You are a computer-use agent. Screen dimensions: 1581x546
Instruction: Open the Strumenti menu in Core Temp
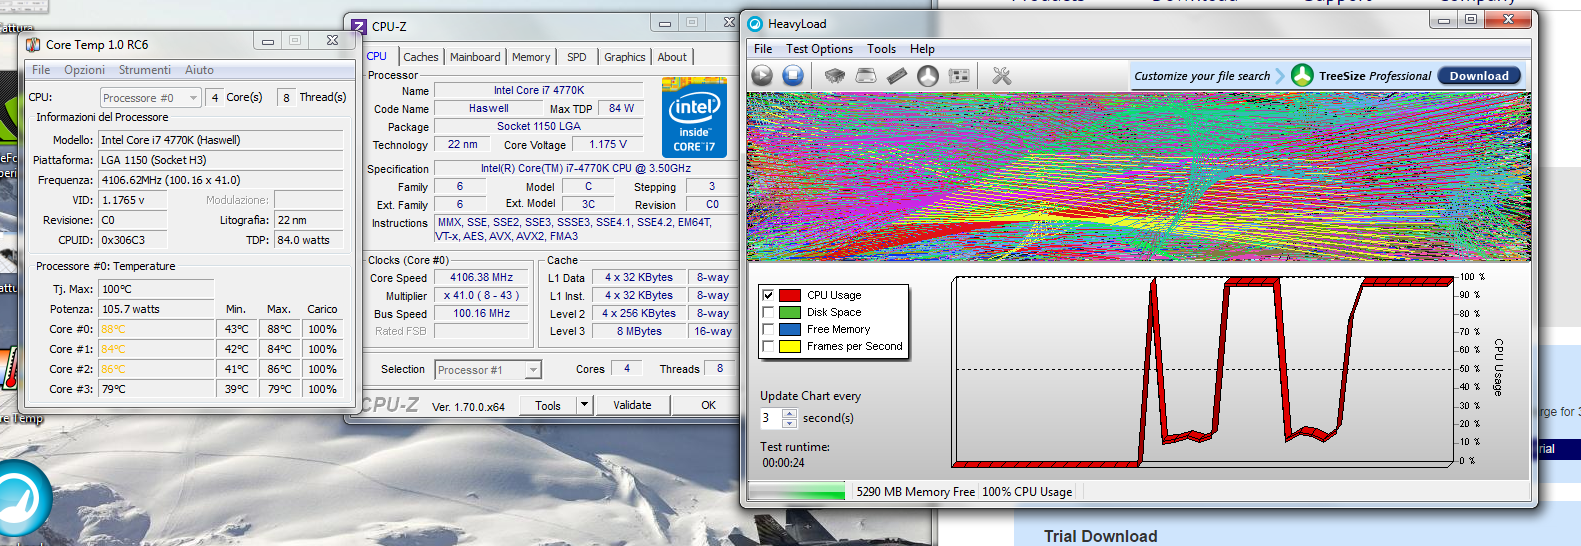point(145,70)
